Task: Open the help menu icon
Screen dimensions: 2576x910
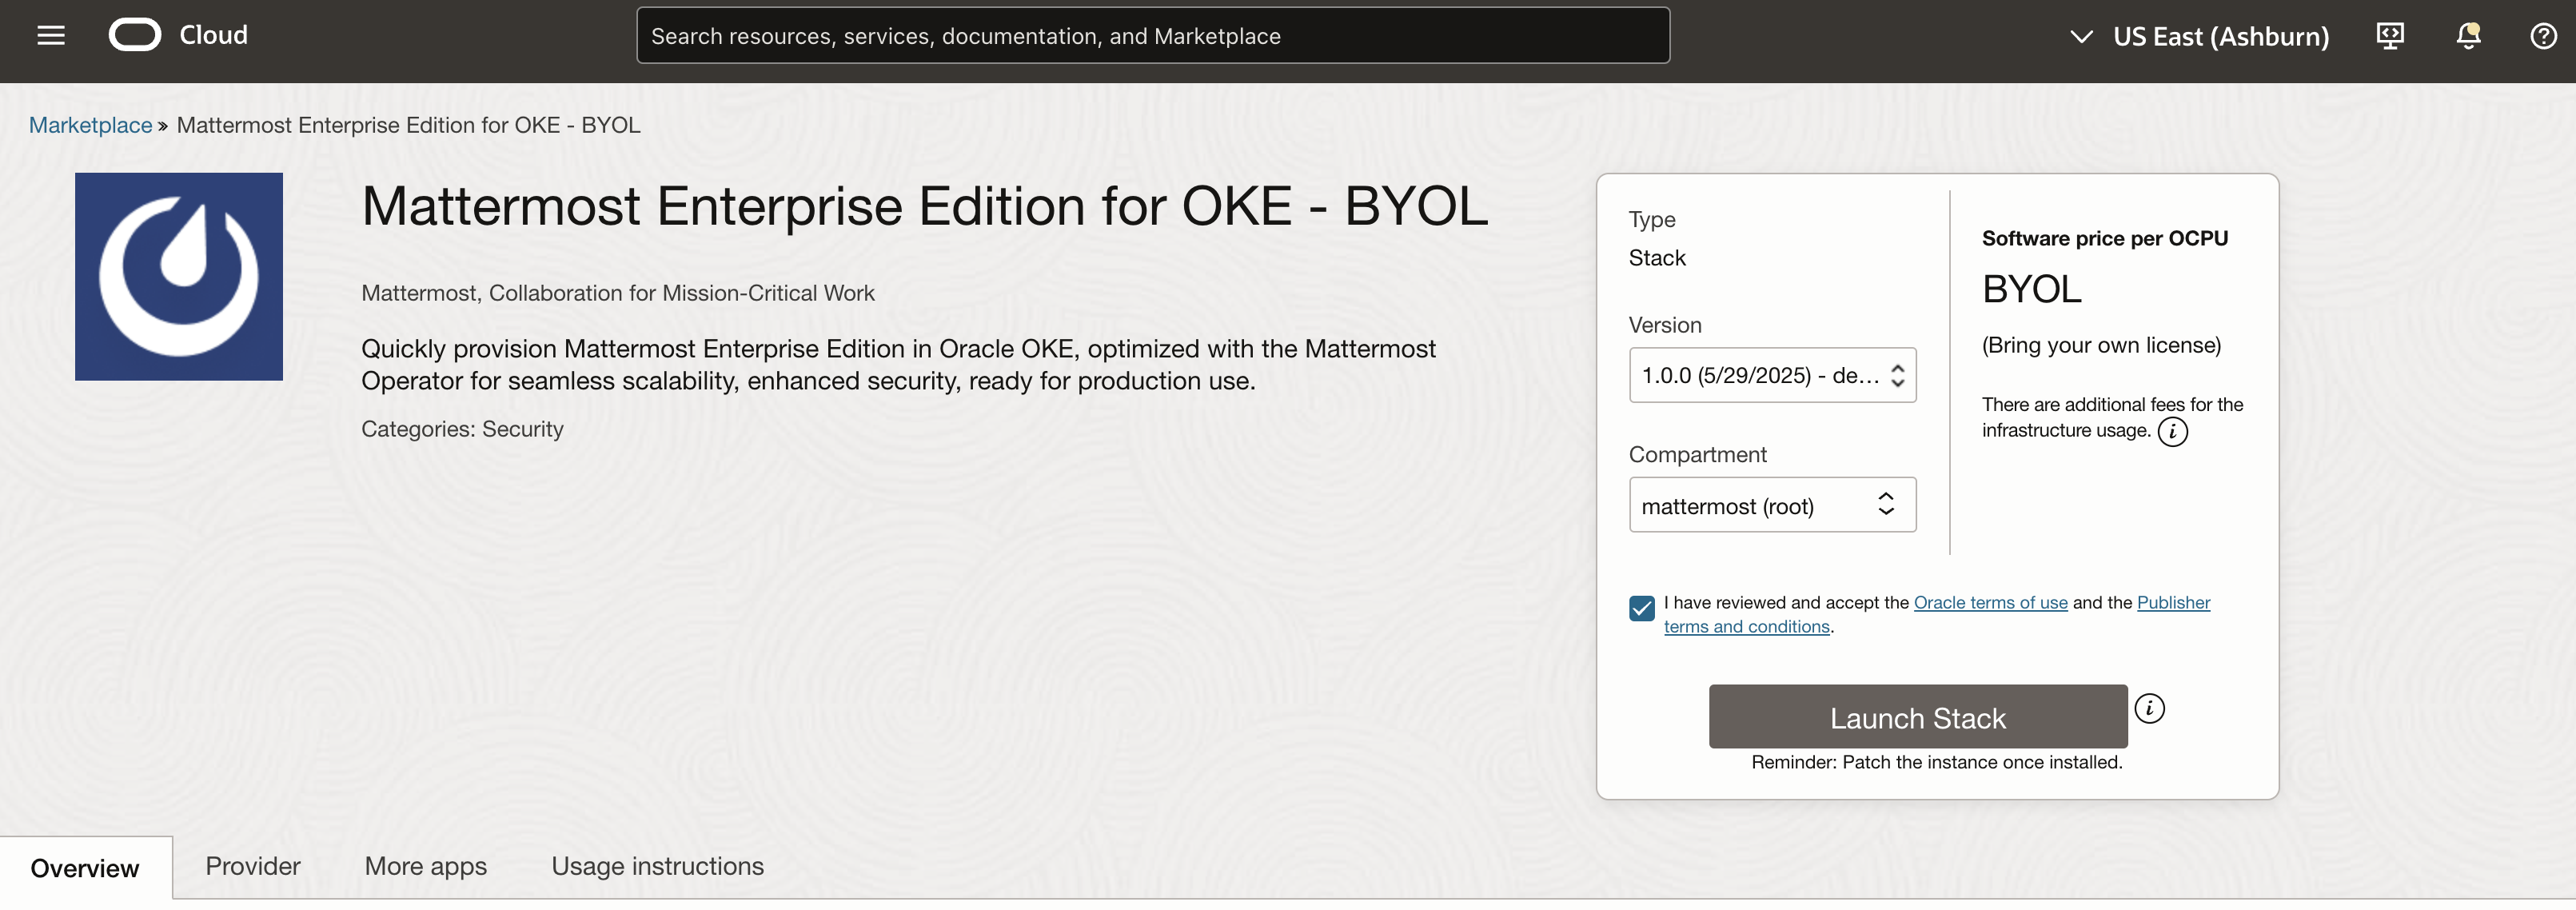Action: click(x=2543, y=35)
